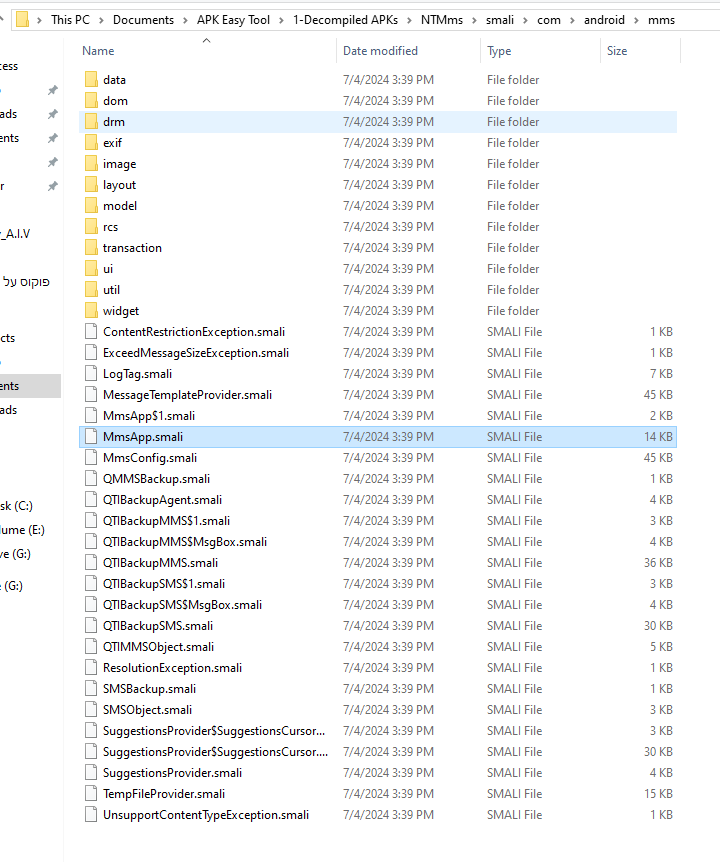The height and width of the screenshot is (862, 720).
Task: Sort by Date modified column
Action: pyautogui.click(x=380, y=51)
